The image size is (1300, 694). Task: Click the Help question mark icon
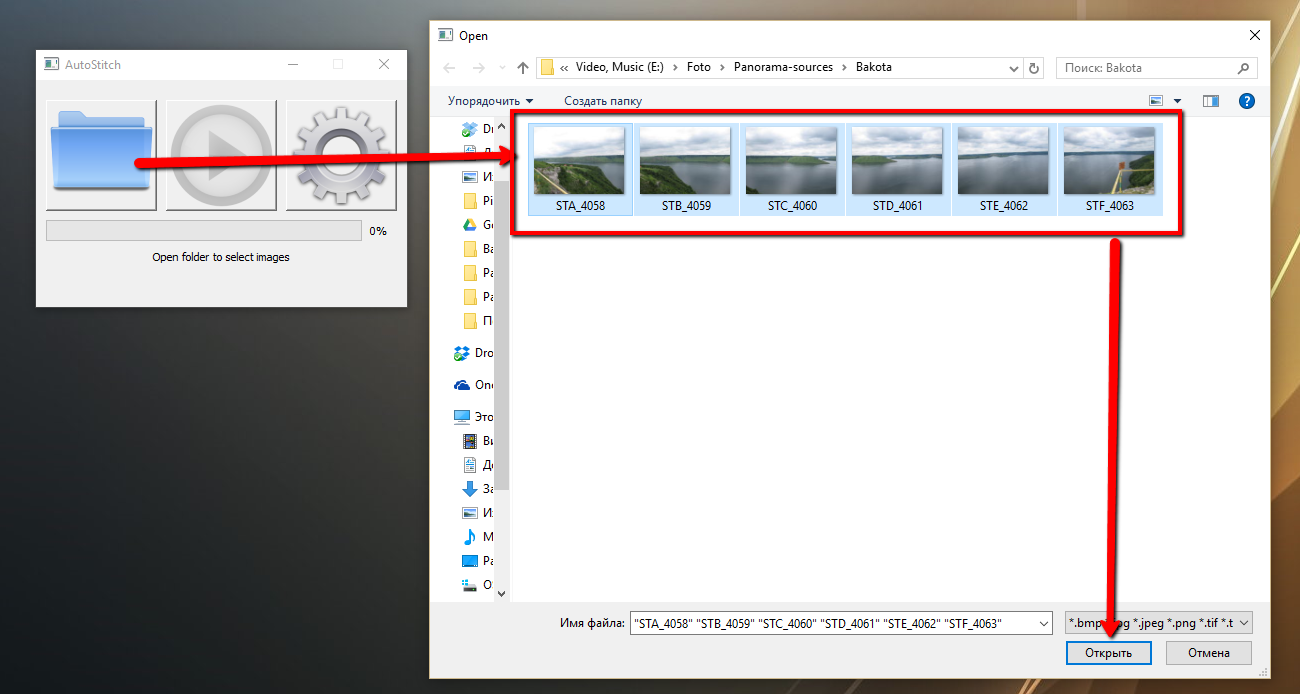click(1246, 101)
